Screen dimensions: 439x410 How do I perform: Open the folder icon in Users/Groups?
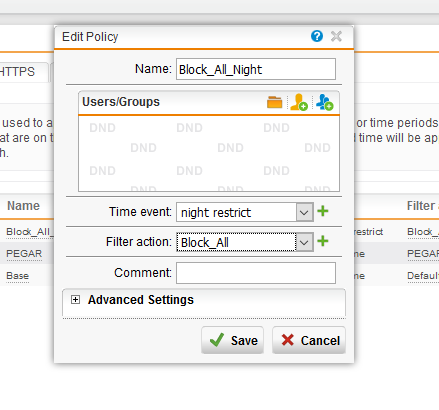[x=274, y=102]
